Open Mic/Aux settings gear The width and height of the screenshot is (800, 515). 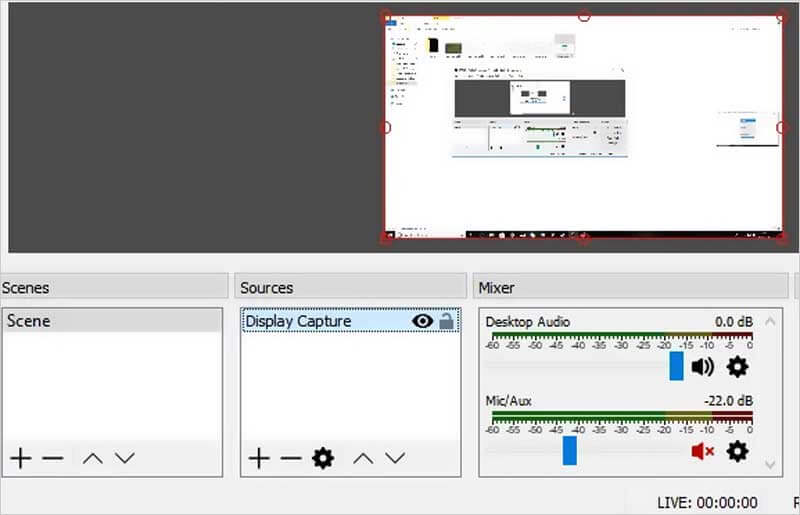(x=737, y=451)
